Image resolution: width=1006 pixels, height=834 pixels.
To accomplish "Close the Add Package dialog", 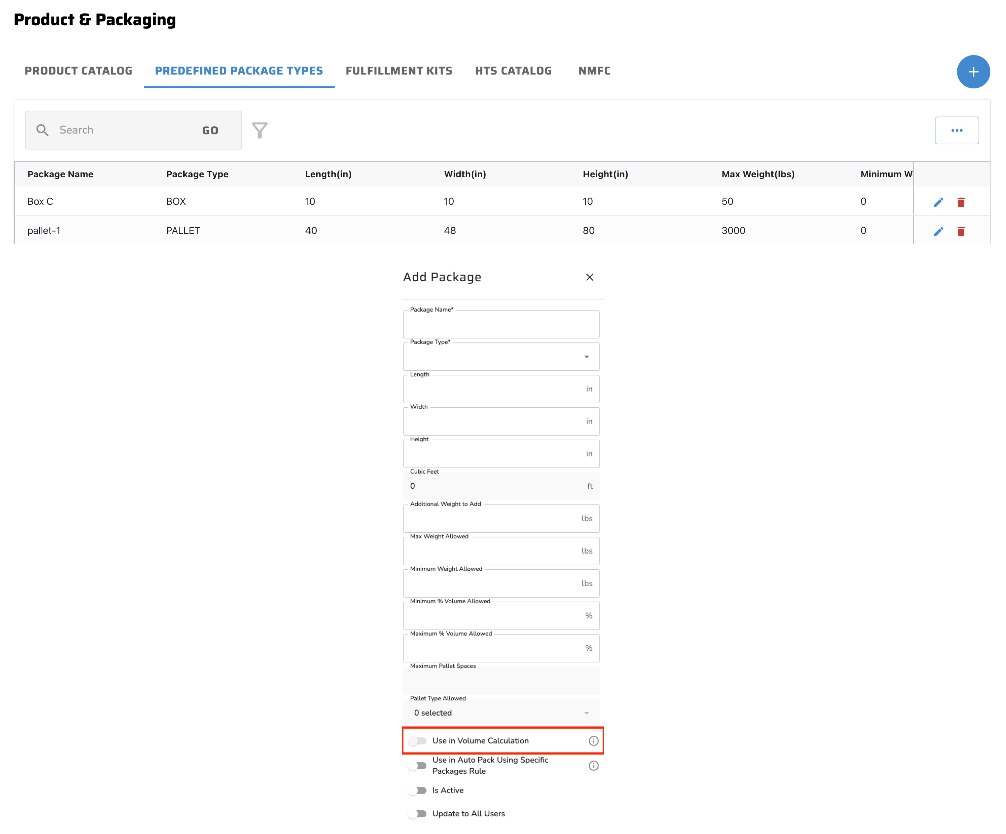I will (589, 277).
